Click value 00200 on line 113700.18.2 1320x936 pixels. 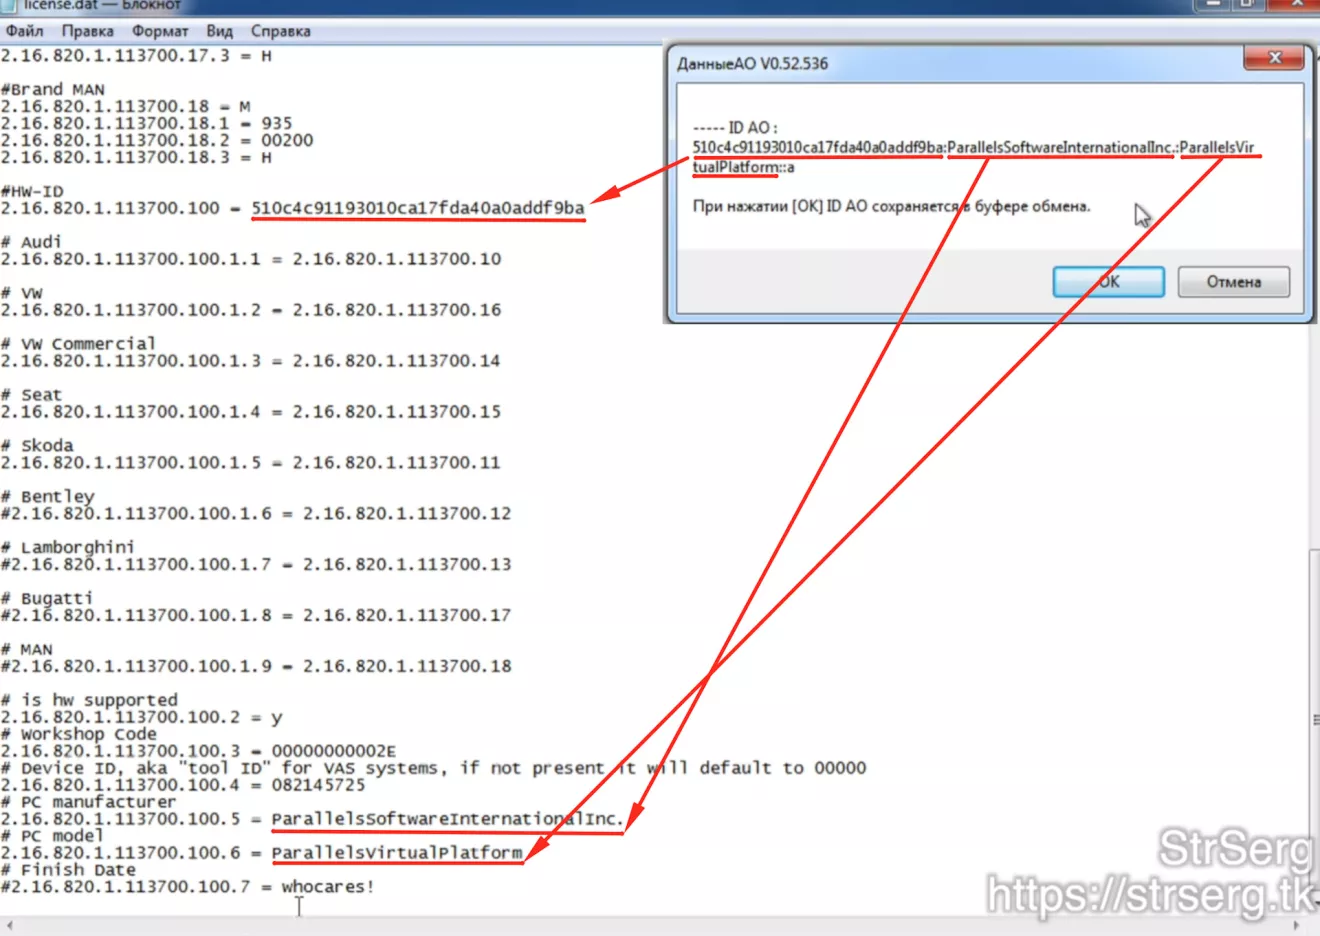(x=287, y=140)
